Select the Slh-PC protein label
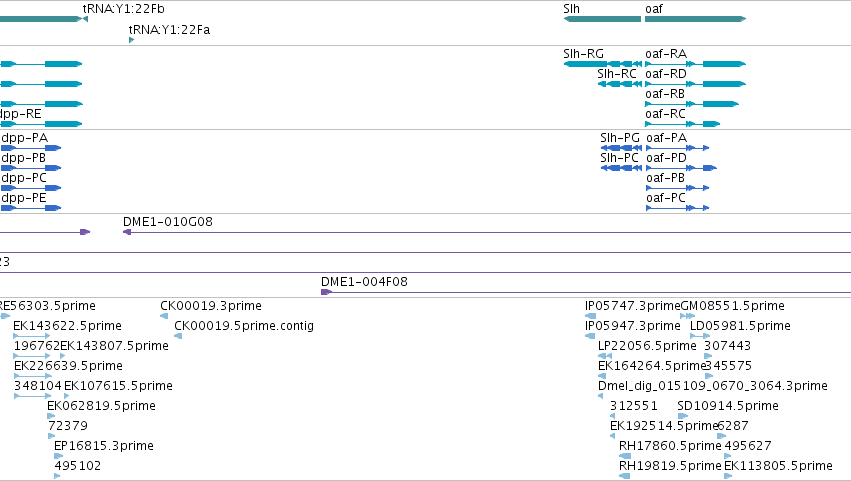 tap(619, 158)
